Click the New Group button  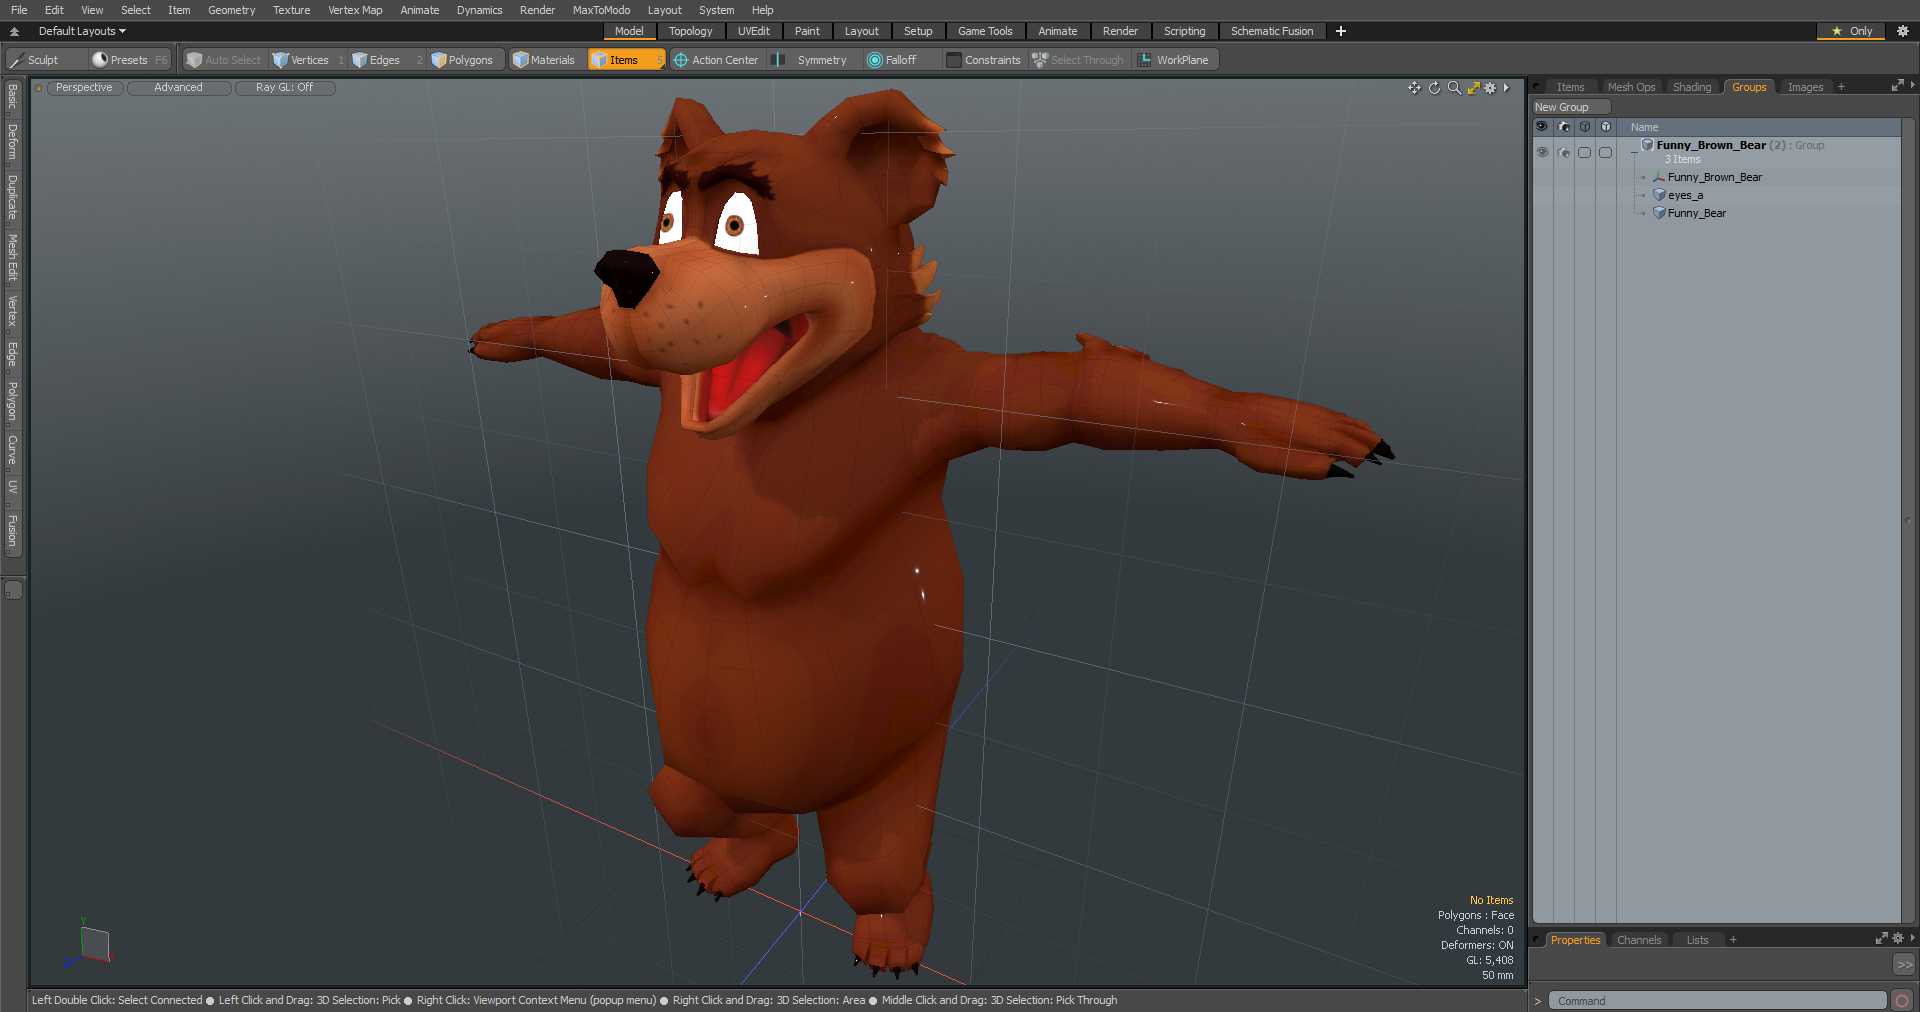point(1571,107)
